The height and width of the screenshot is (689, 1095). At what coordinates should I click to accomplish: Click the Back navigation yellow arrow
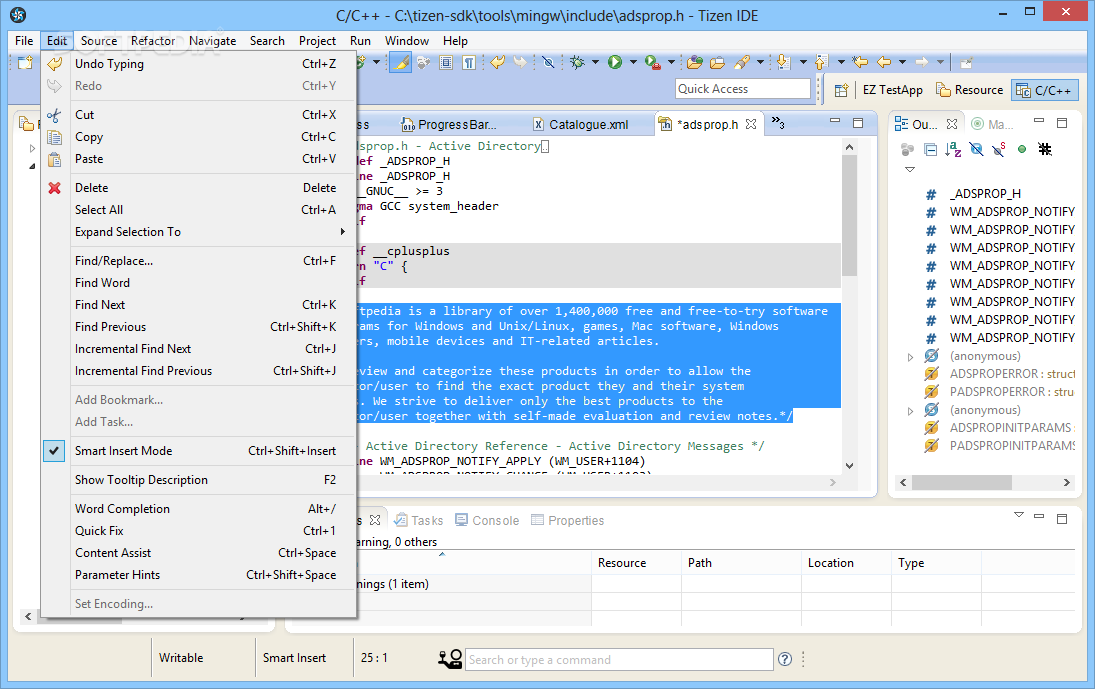(x=884, y=63)
